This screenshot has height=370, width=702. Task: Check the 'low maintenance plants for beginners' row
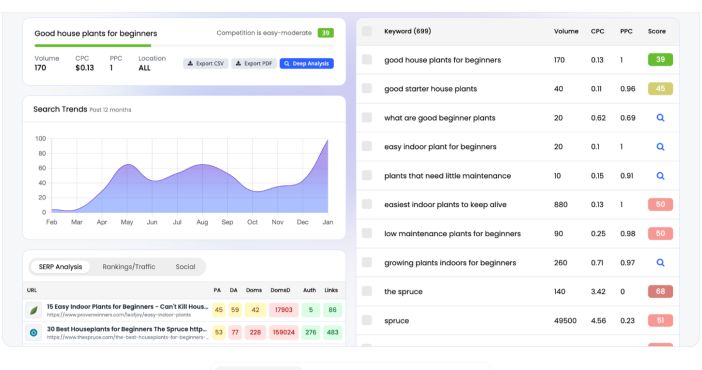(x=367, y=233)
